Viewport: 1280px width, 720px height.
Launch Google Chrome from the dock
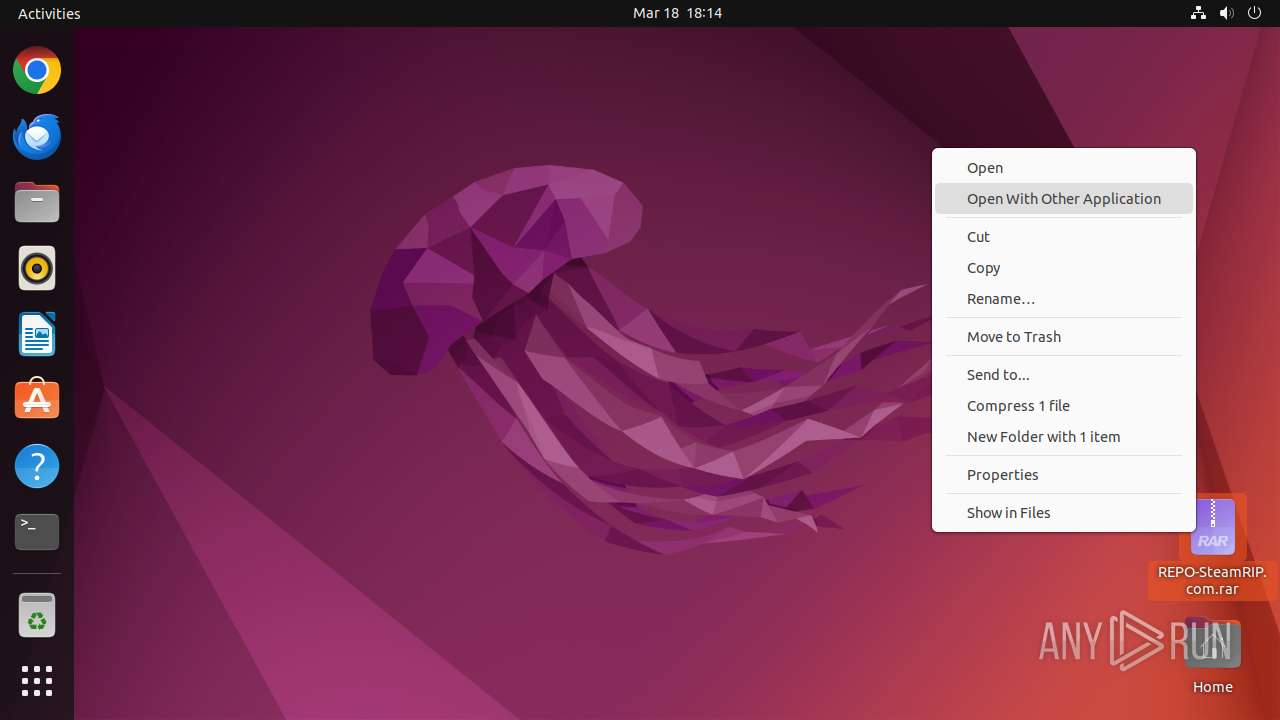pos(37,71)
